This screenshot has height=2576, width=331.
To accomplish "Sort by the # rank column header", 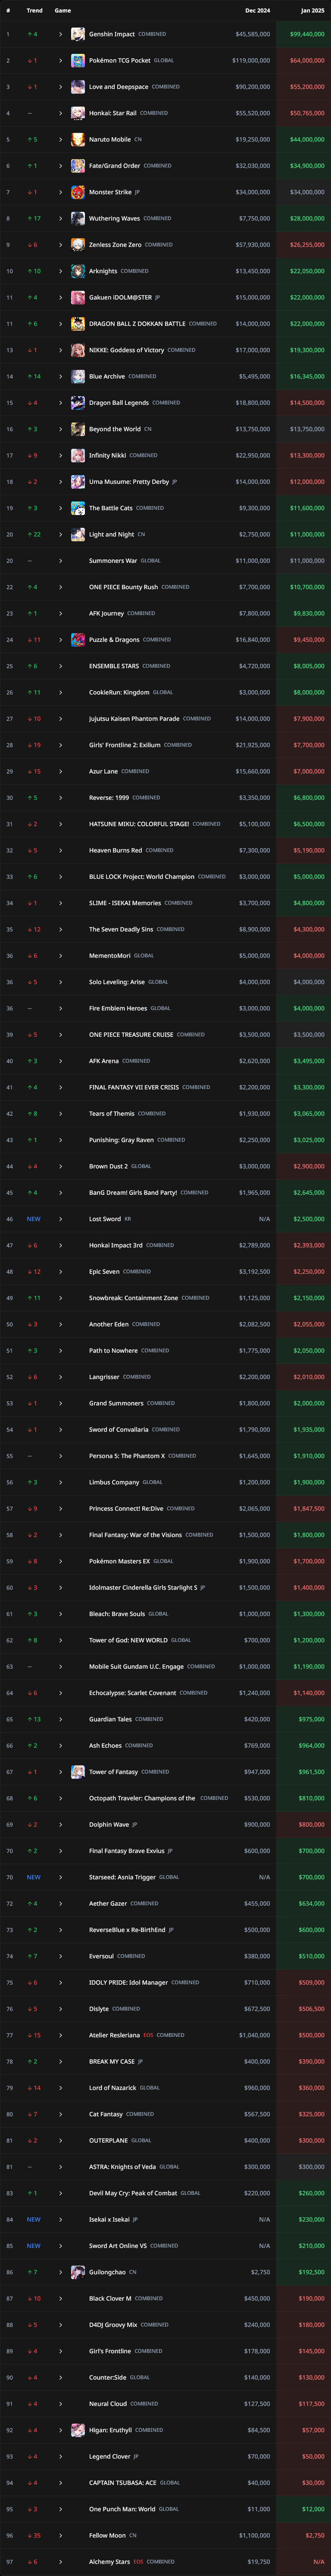I will pyautogui.click(x=8, y=10).
